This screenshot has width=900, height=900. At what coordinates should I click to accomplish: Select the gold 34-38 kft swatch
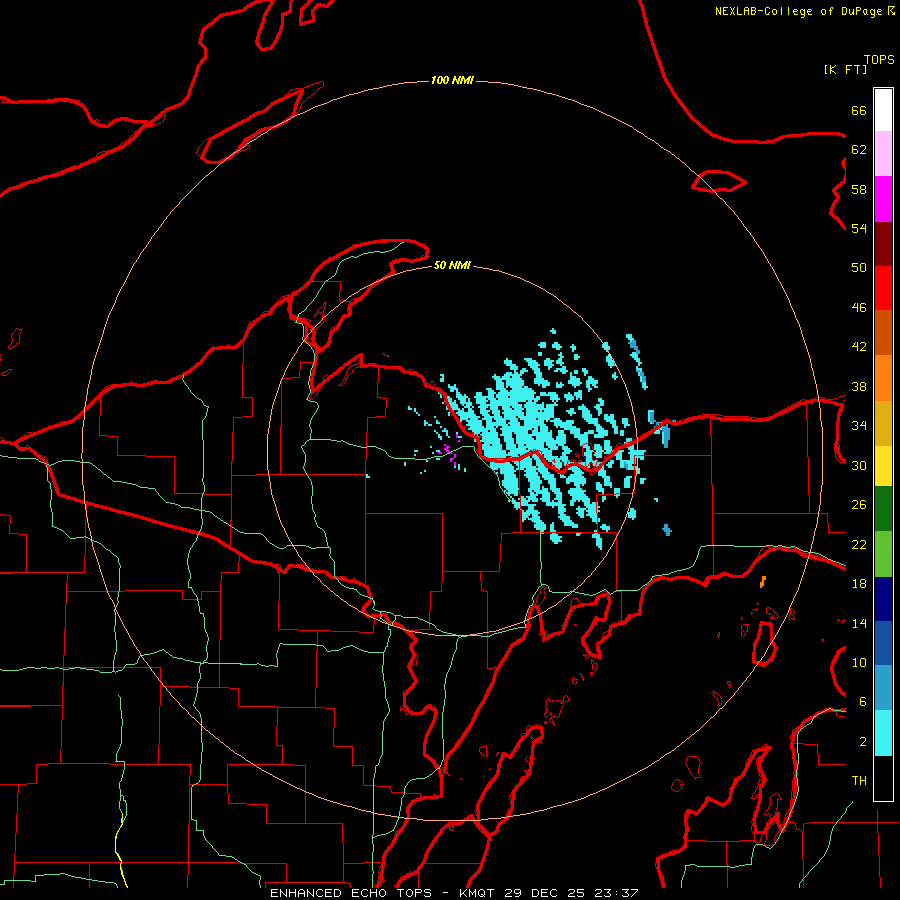(x=883, y=424)
